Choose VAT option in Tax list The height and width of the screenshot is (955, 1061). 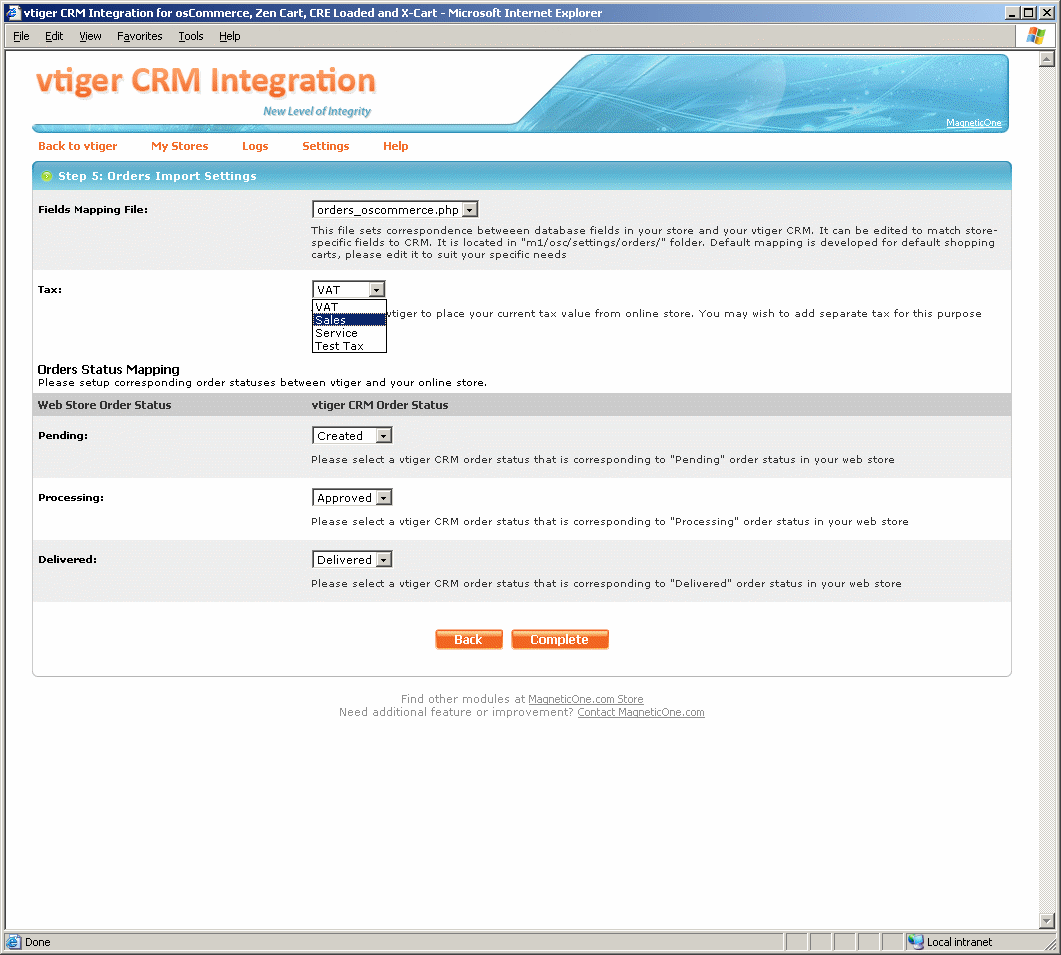coord(349,307)
